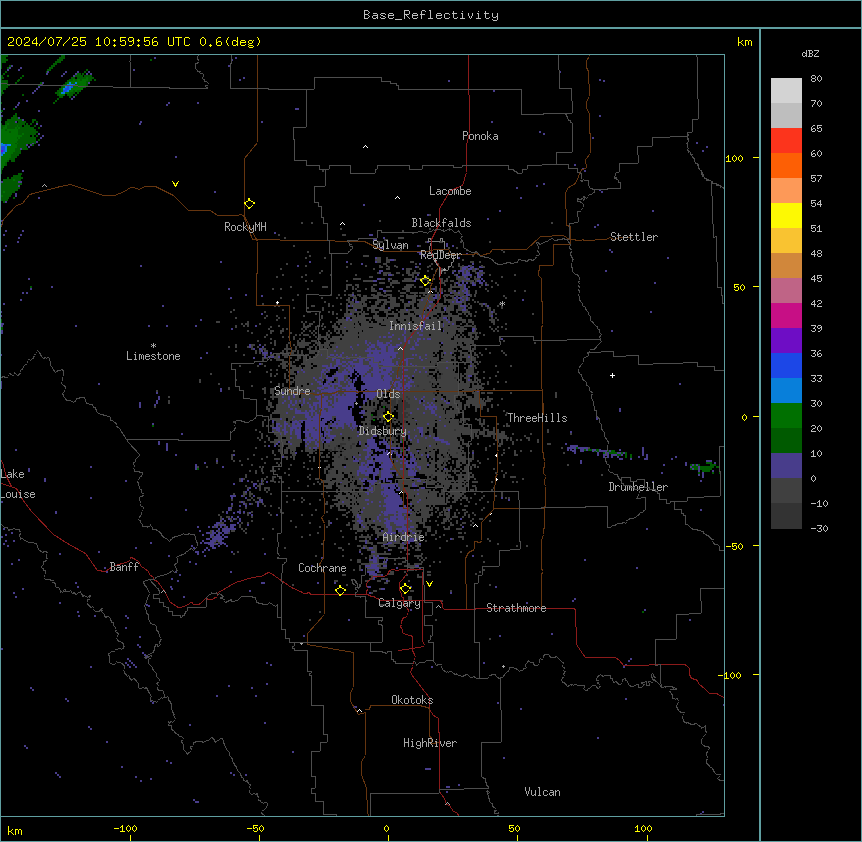Click the Lacombe city label
The width and height of the screenshot is (862, 842).
point(450,191)
